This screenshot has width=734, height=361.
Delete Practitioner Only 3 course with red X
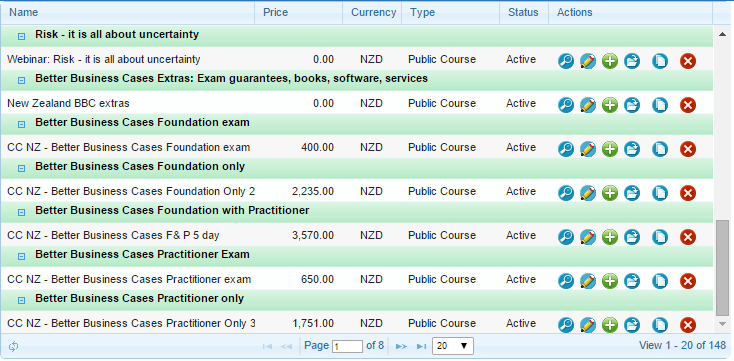pos(688,325)
